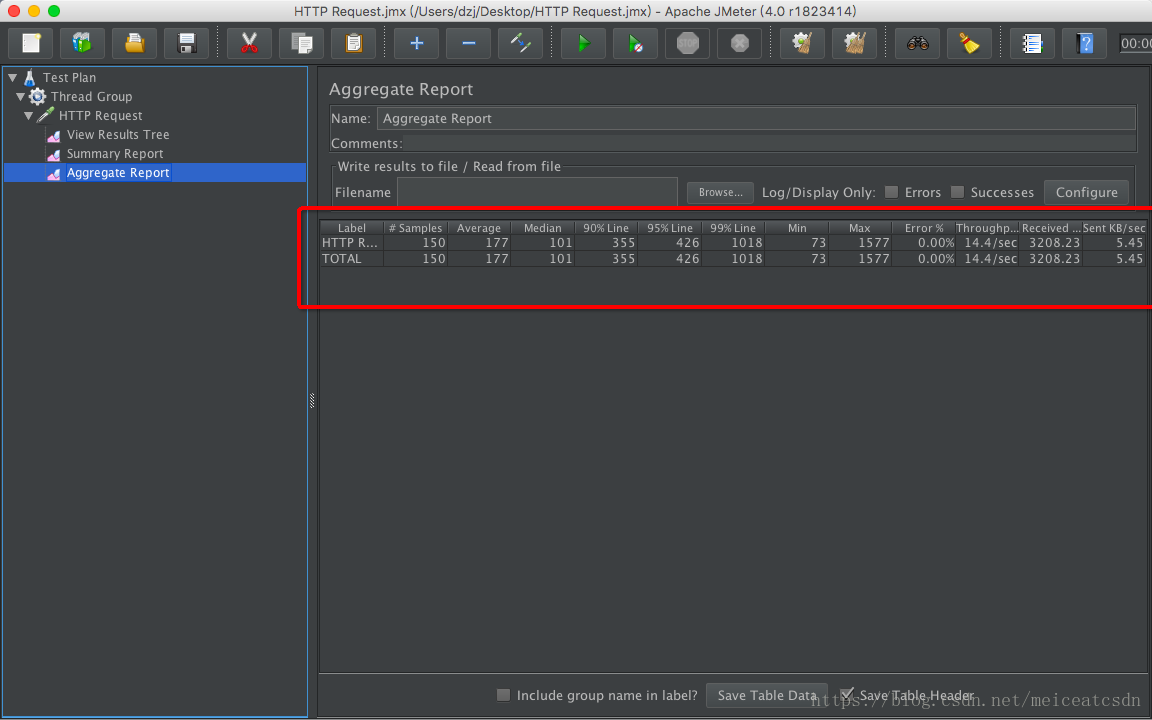Select HTTP Request node in the tree

101,115
